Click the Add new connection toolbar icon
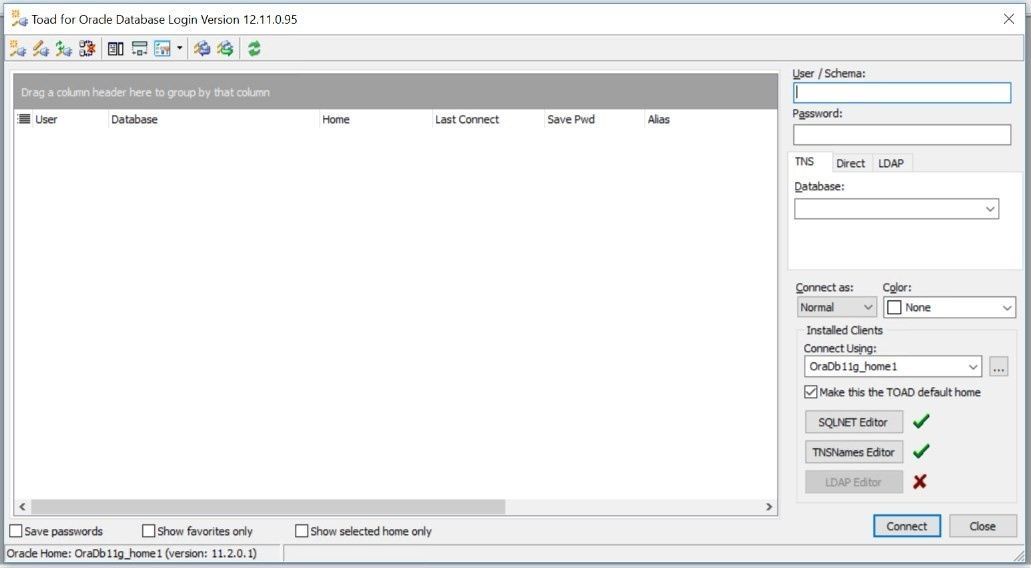 point(18,48)
